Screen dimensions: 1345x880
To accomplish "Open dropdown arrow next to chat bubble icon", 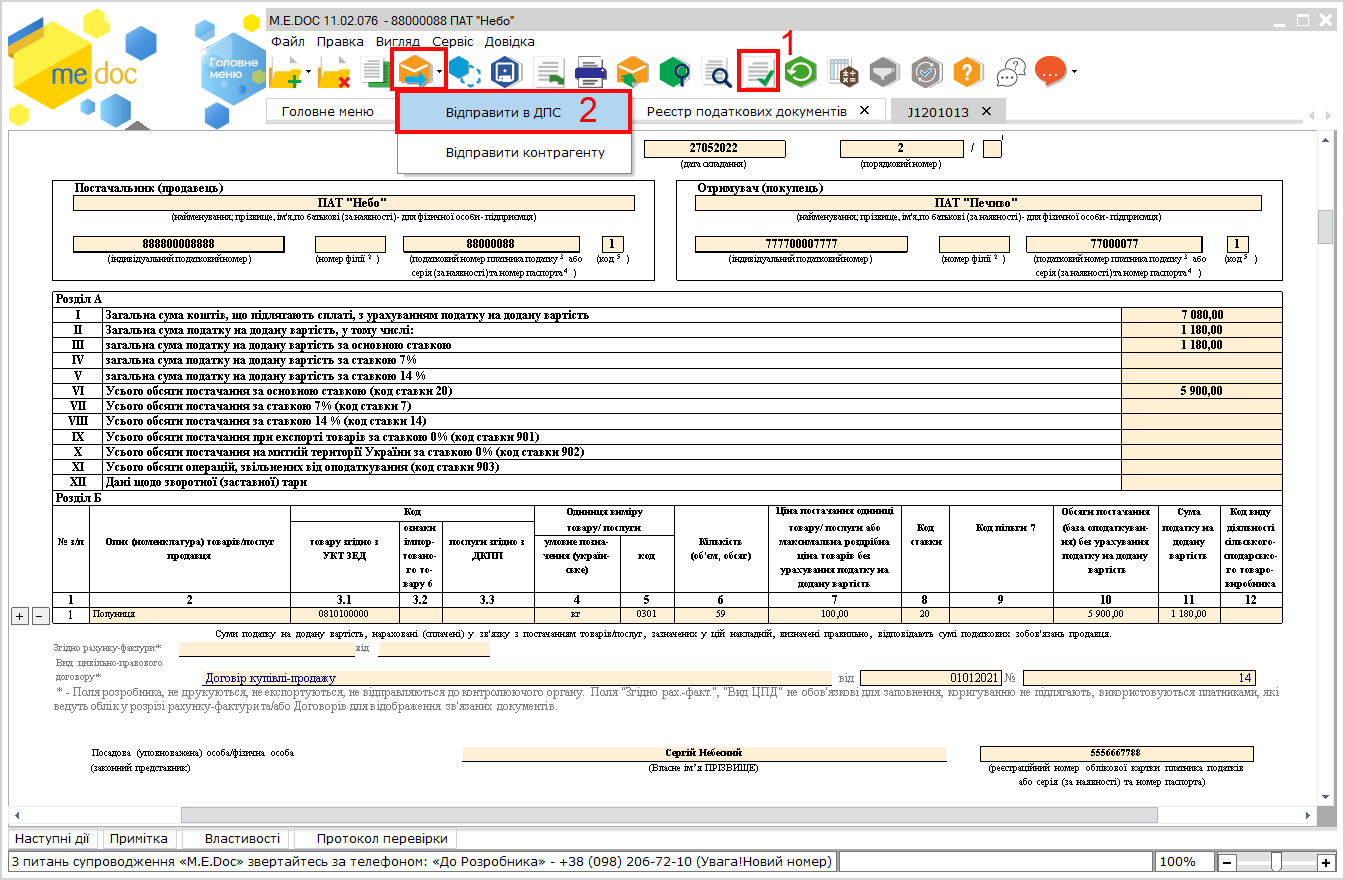I will [x=1074, y=72].
